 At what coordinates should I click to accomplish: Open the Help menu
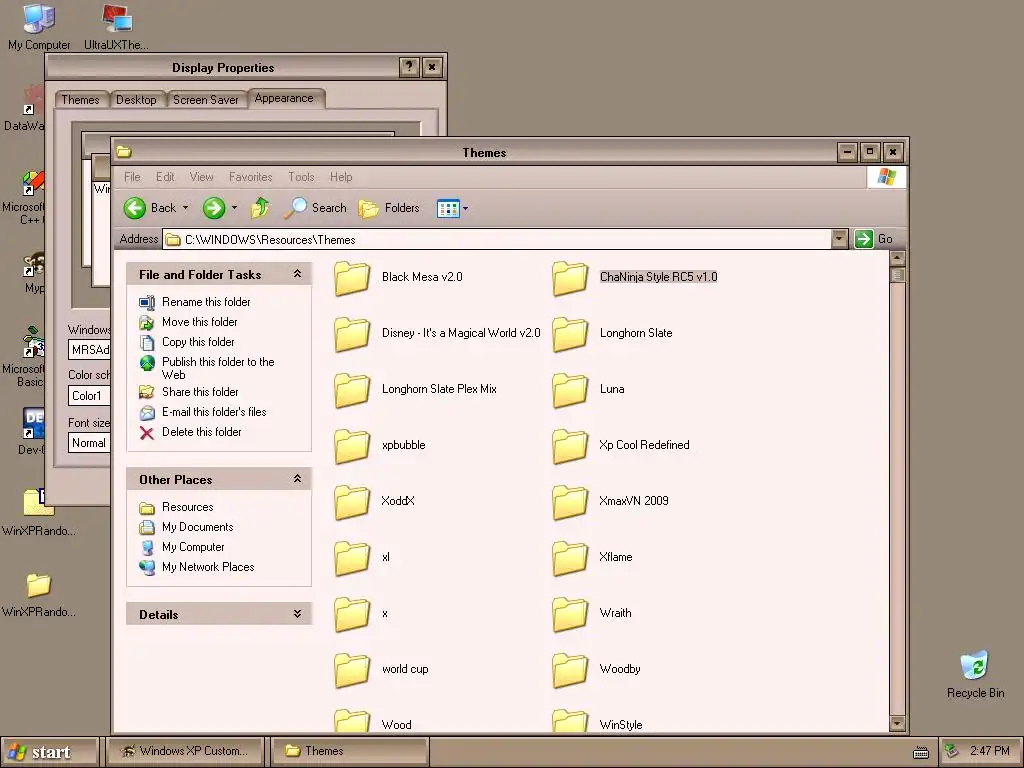[x=341, y=177]
